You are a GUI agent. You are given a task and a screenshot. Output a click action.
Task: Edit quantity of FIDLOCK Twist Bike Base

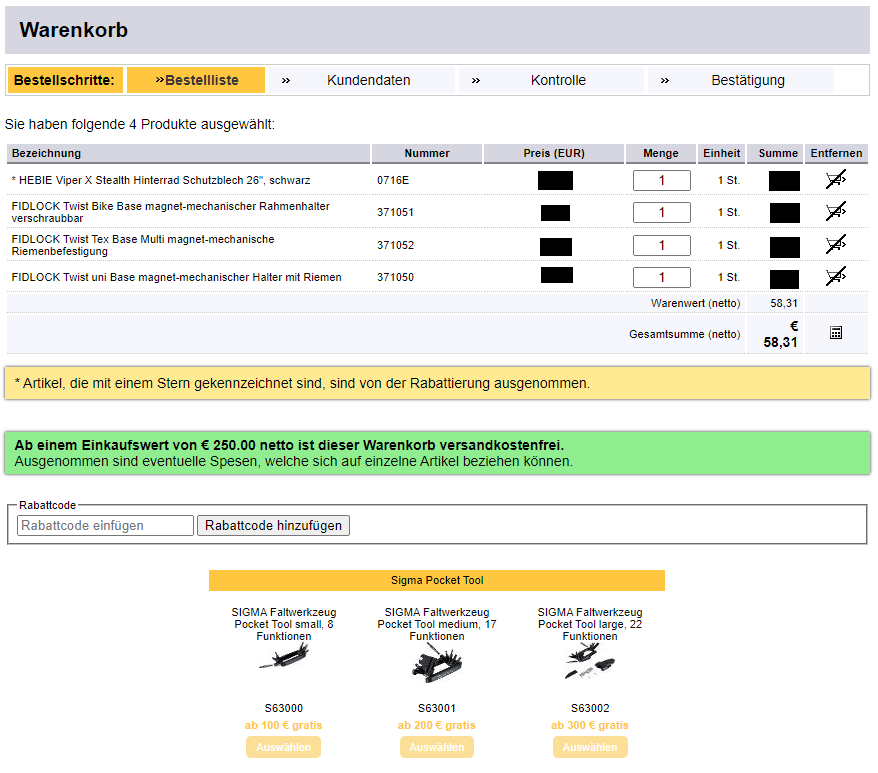[661, 212]
